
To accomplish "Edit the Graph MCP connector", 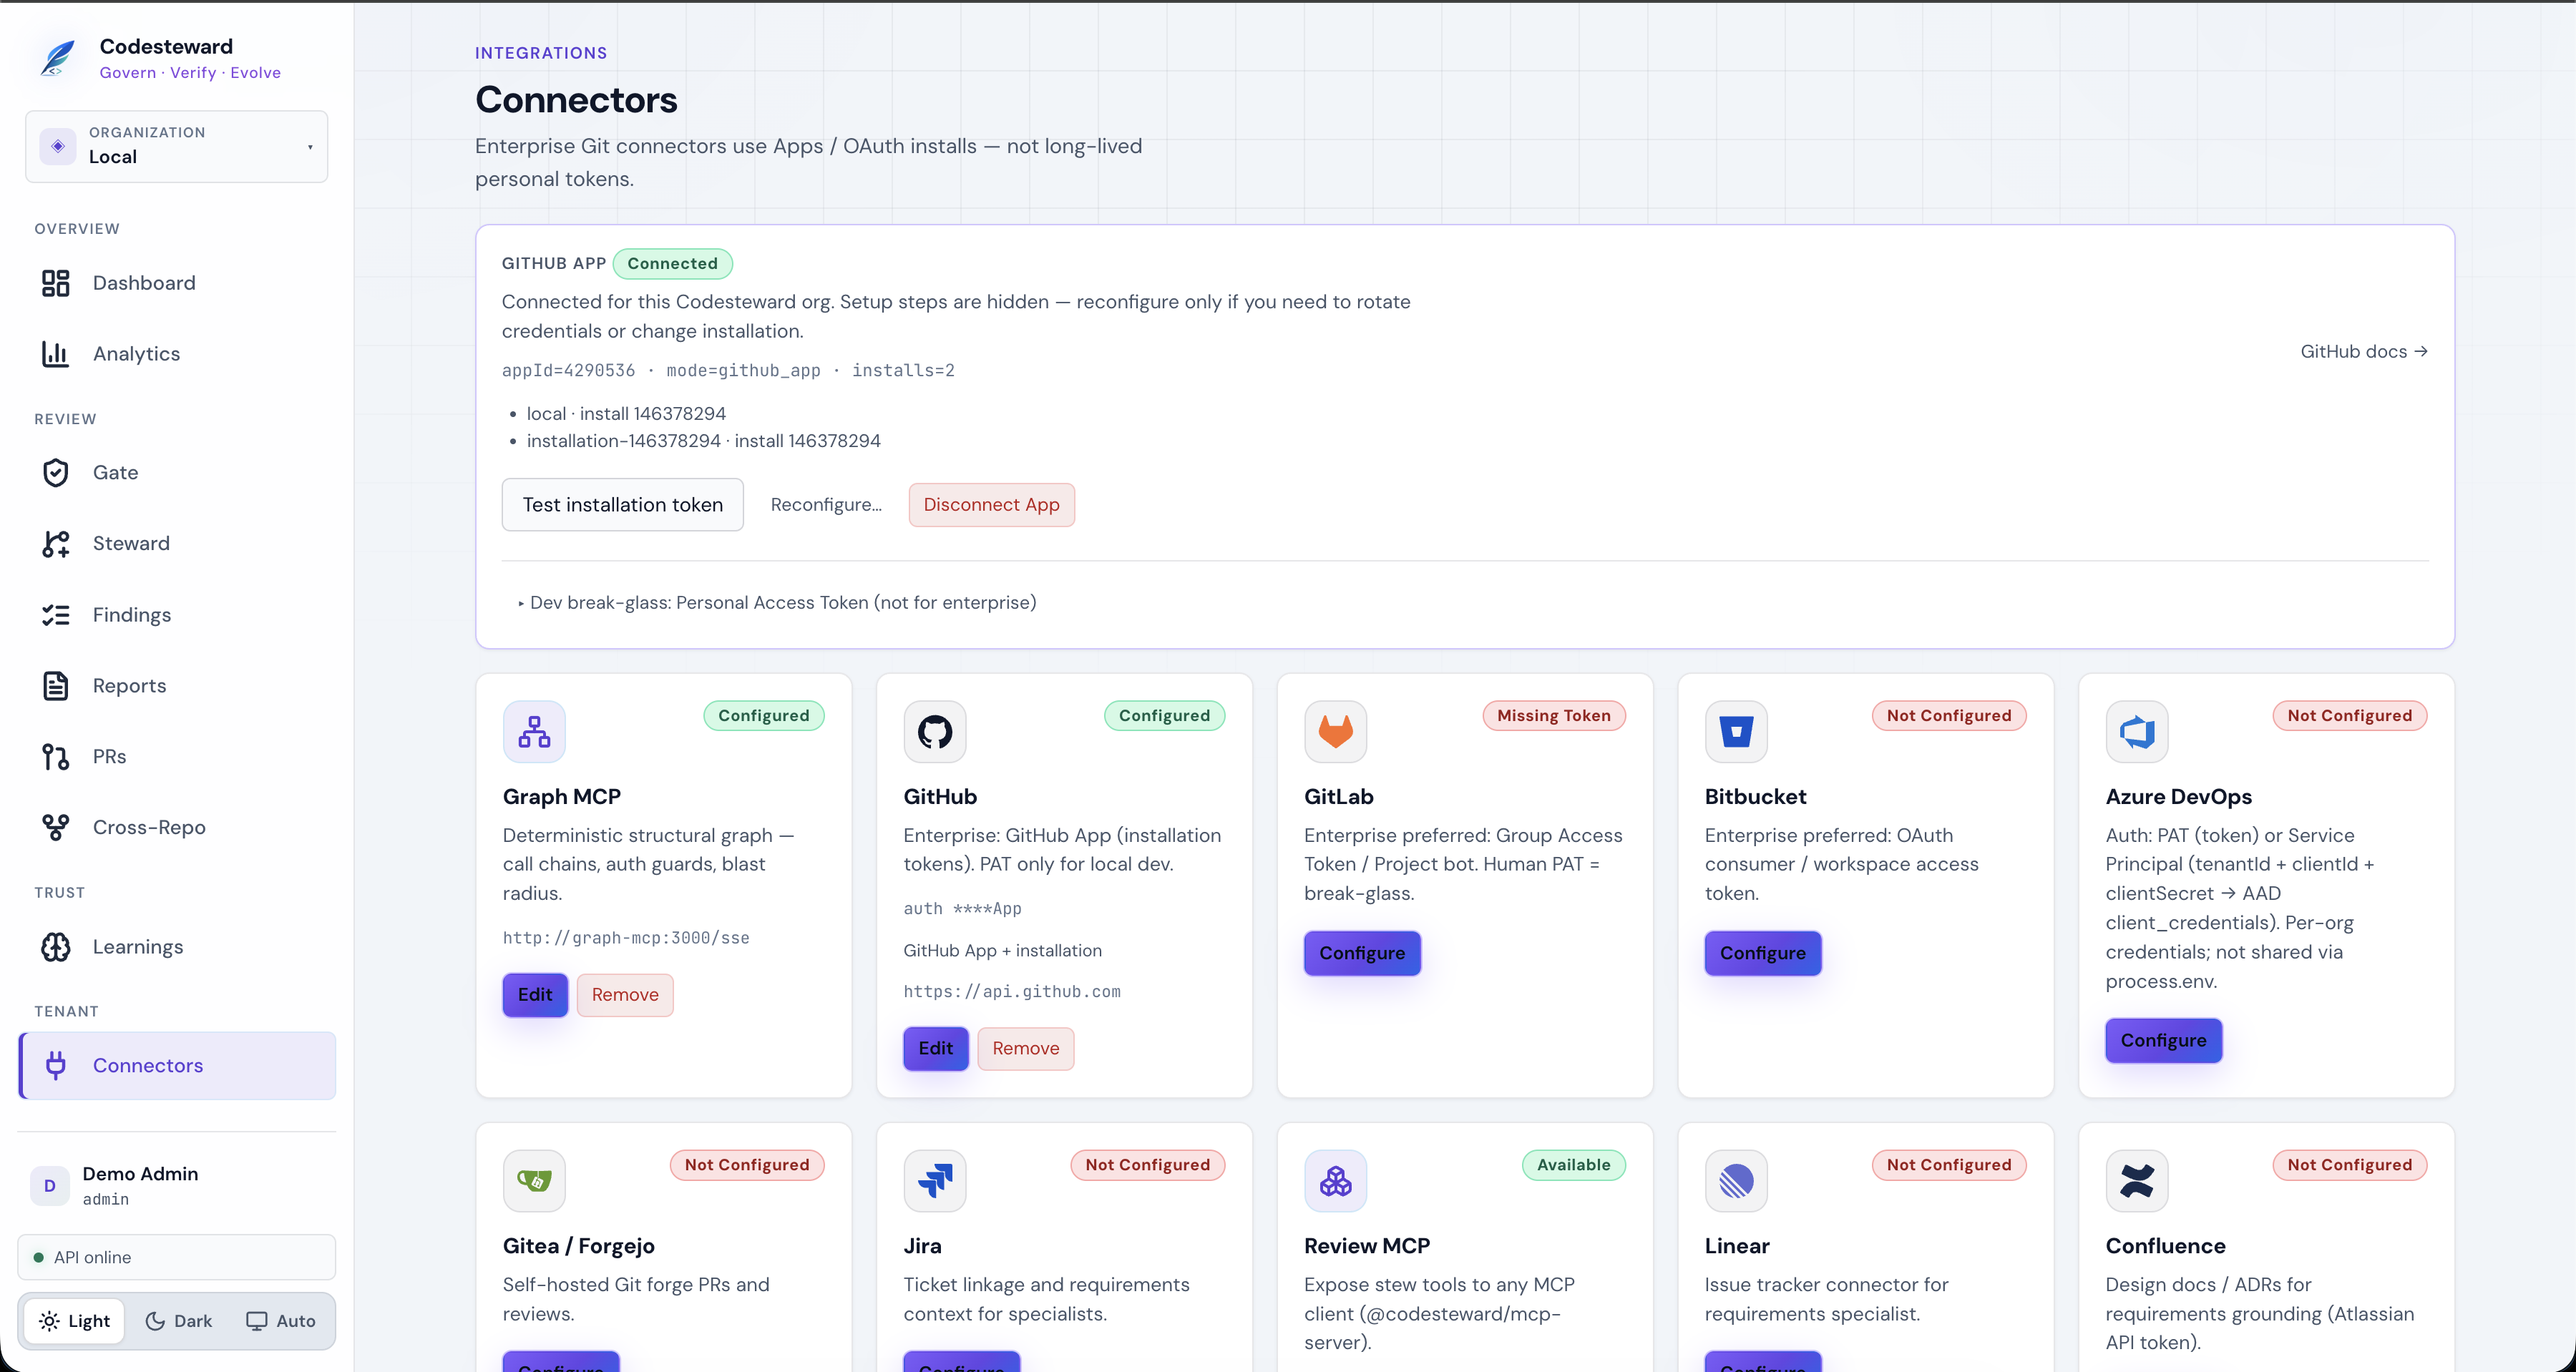I will pyautogui.click(x=535, y=995).
